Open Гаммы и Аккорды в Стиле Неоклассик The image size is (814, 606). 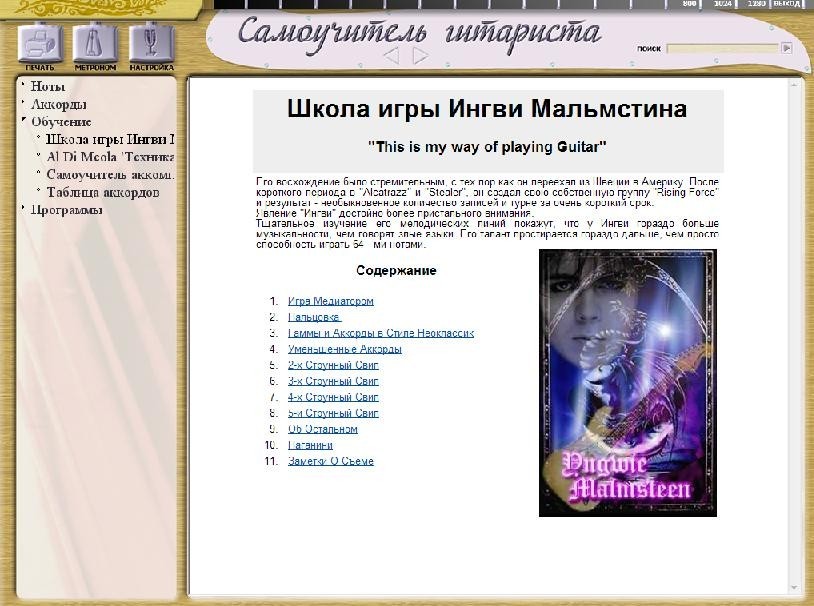pyautogui.click(x=381, y=333)
